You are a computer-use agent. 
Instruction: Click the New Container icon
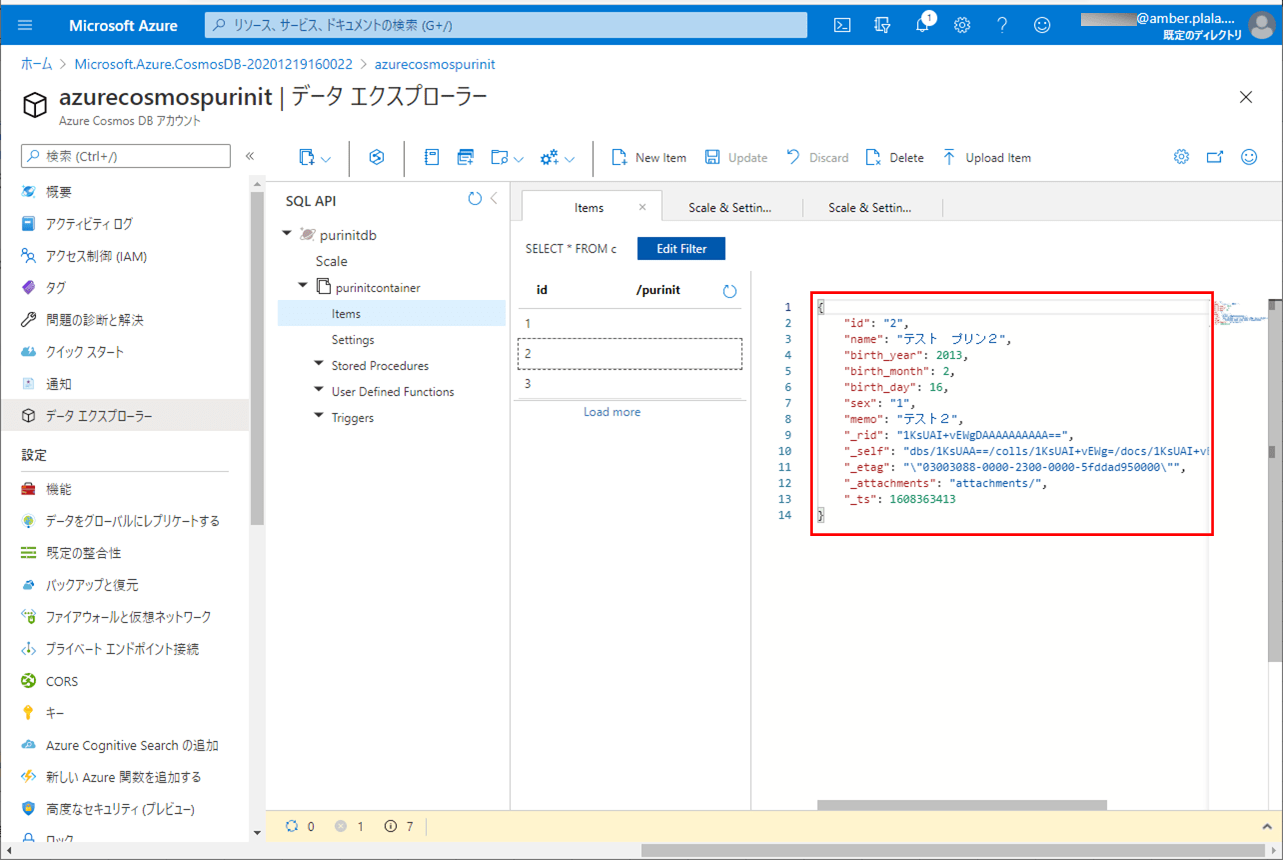[307, 158]
